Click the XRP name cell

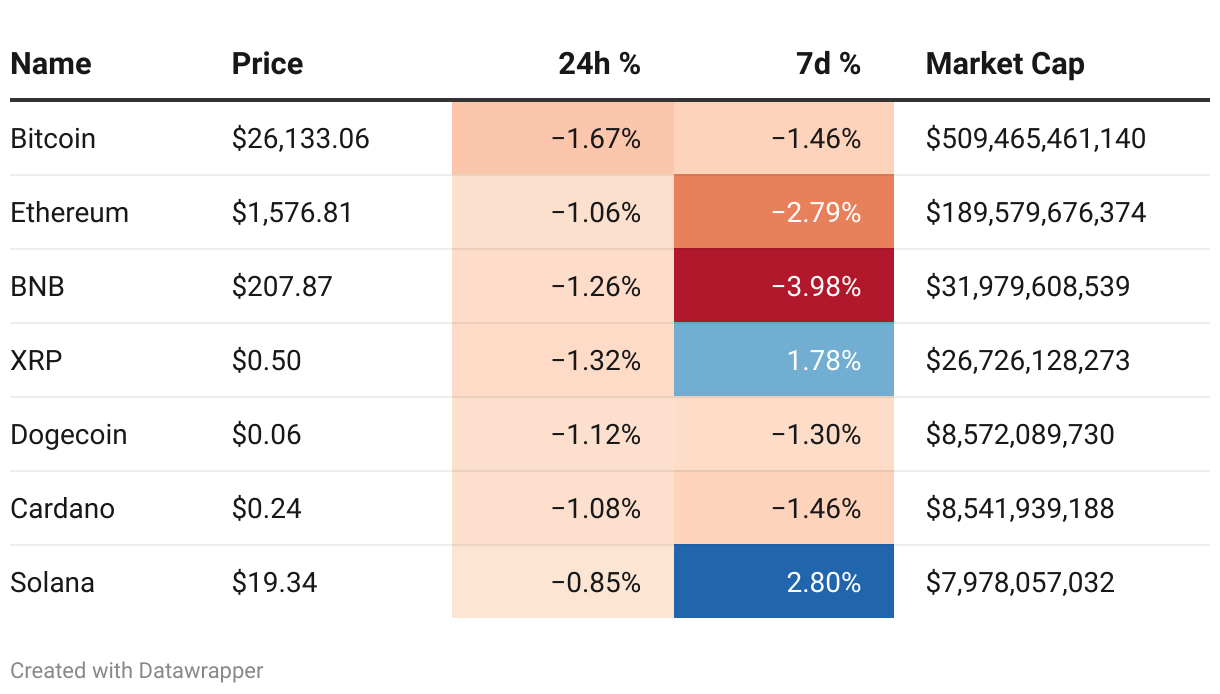coord(36,360)
